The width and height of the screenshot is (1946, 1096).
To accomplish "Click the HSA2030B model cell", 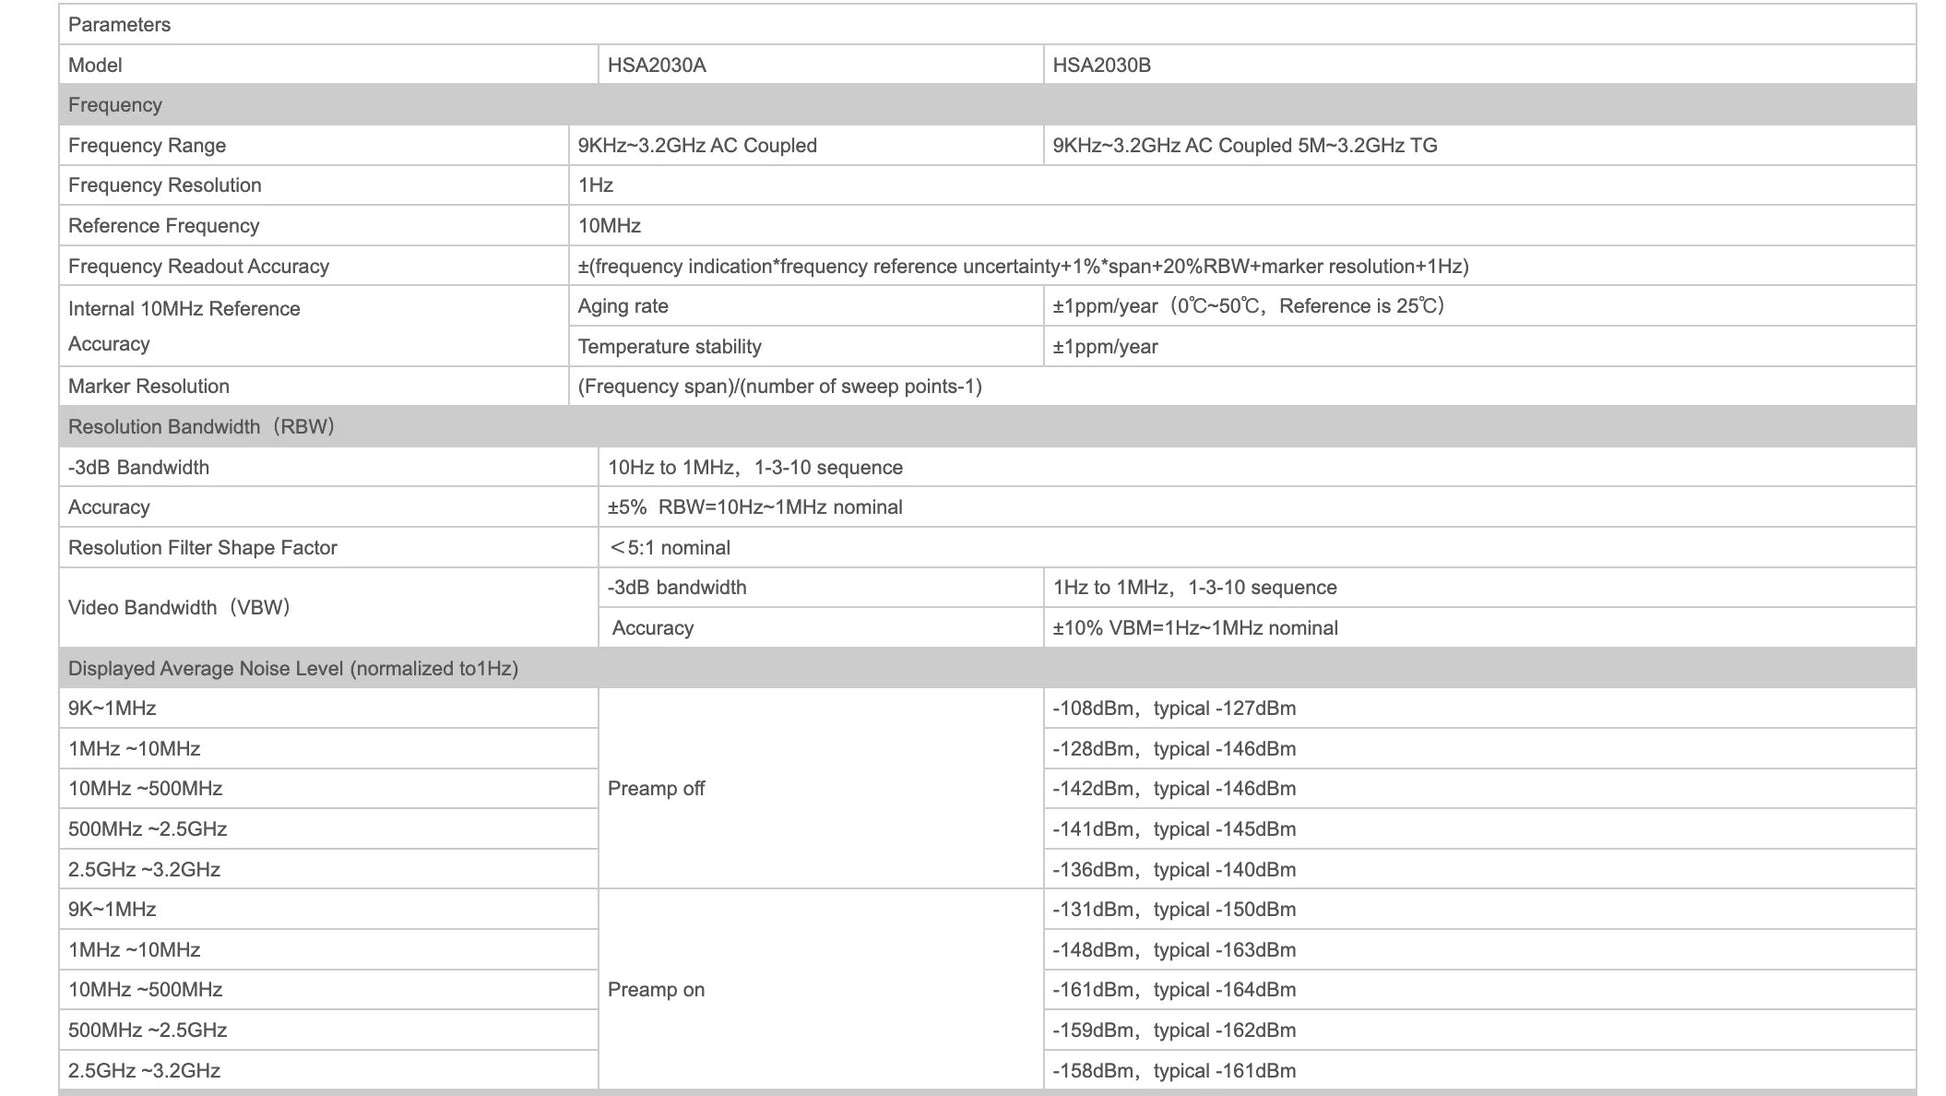I will coord(1101,65).
